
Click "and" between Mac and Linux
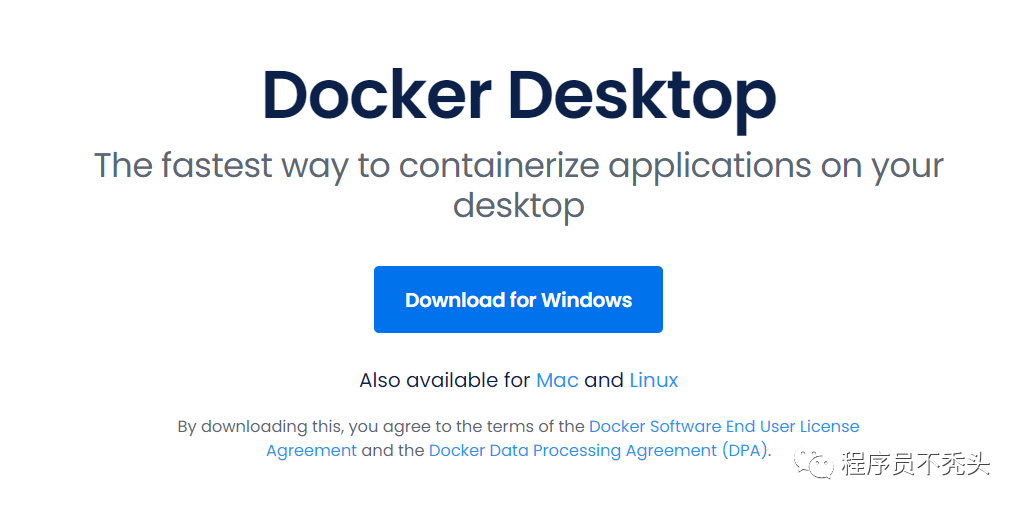tap(603, 380)
